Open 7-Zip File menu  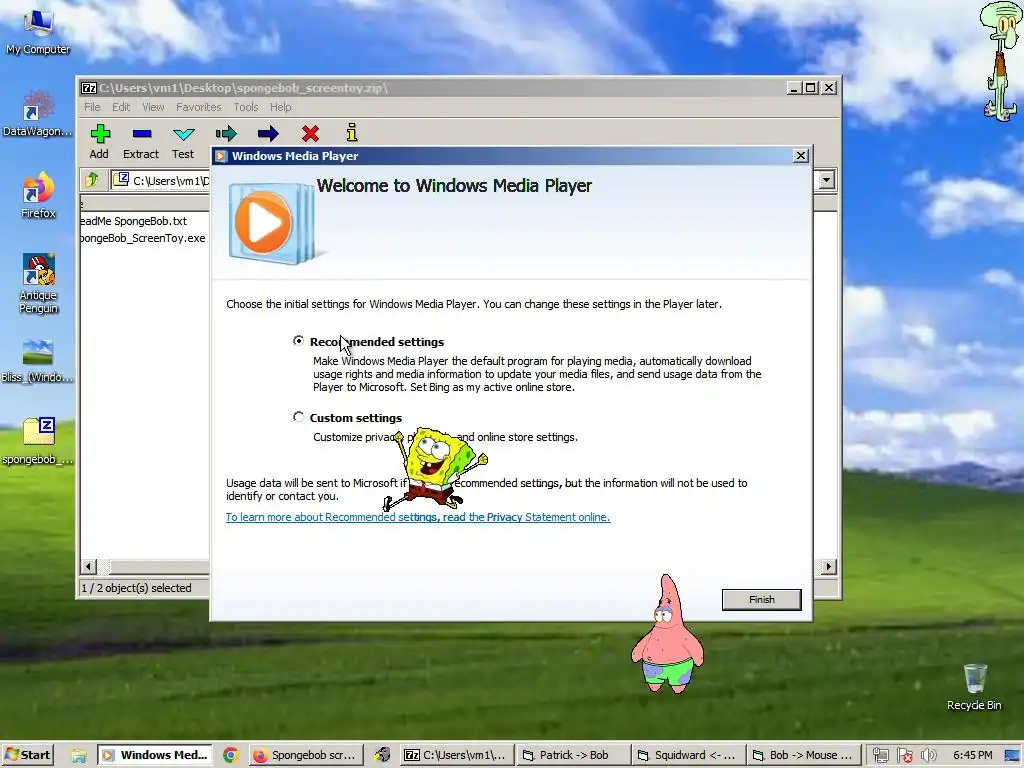pyautogui.click(x=92, y=106)
